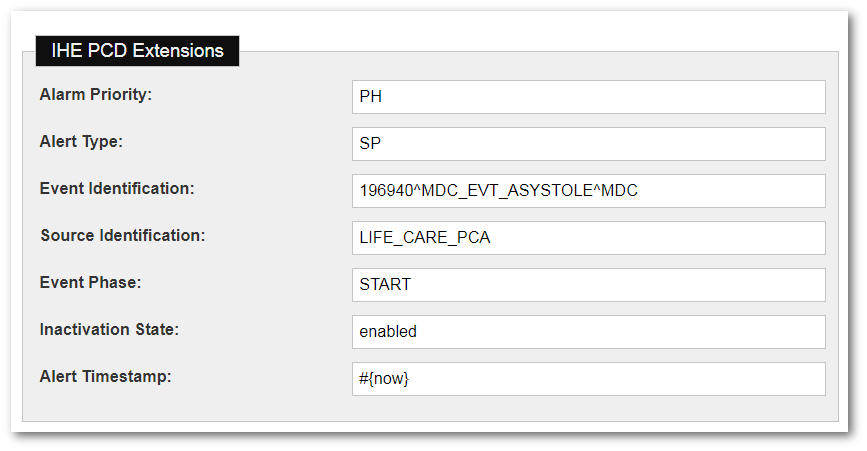Image resolution: width=867 pixels, height=451 pixels.
Task: Click the "Event Phase:" label text
Action: click(x=90, y=283)
